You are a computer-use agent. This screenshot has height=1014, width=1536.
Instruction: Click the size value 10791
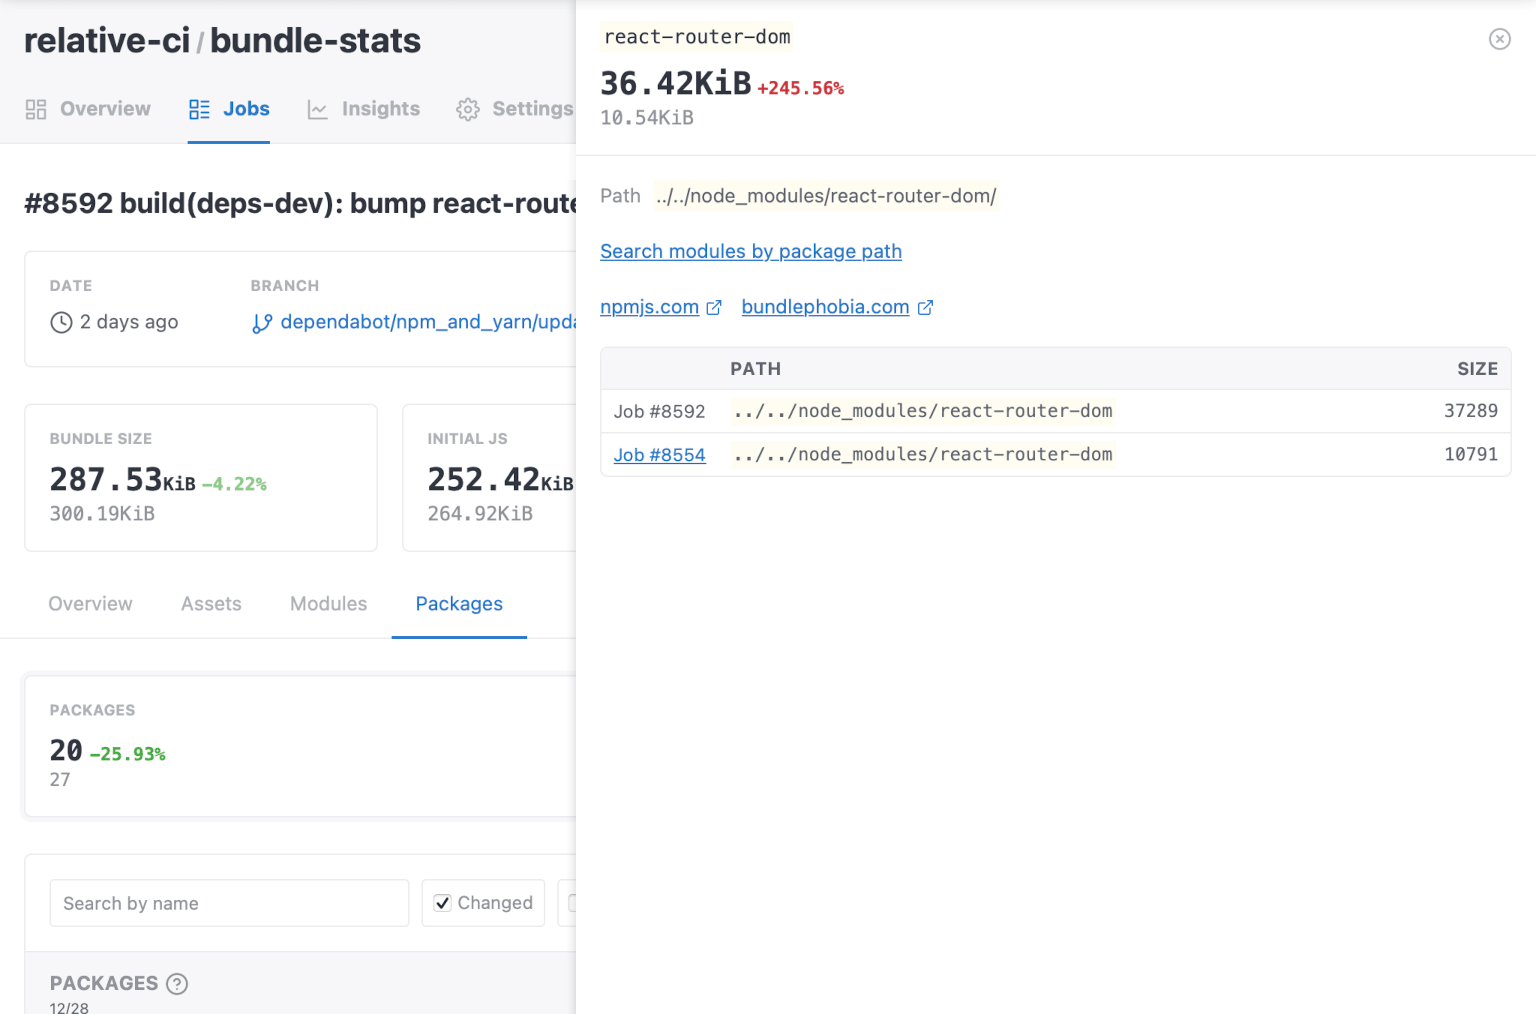pos(1471,454)
